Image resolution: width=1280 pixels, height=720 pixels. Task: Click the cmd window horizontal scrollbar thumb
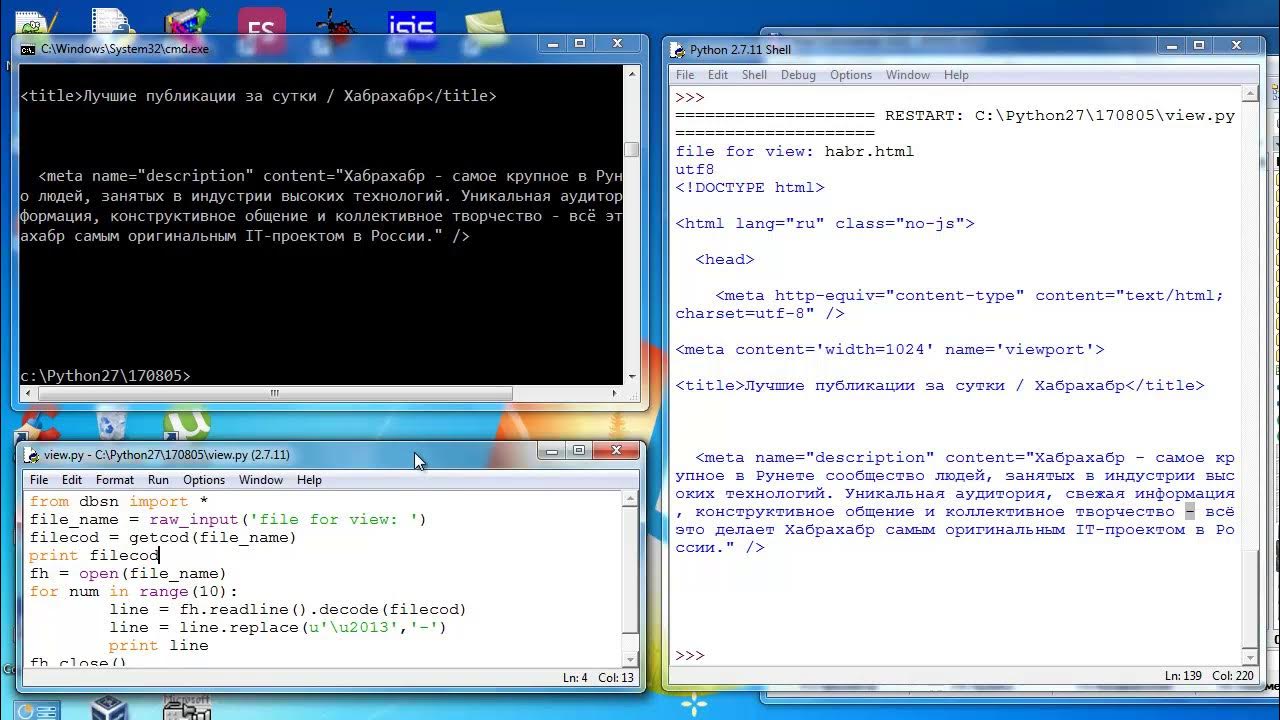(x=273, y=393)
